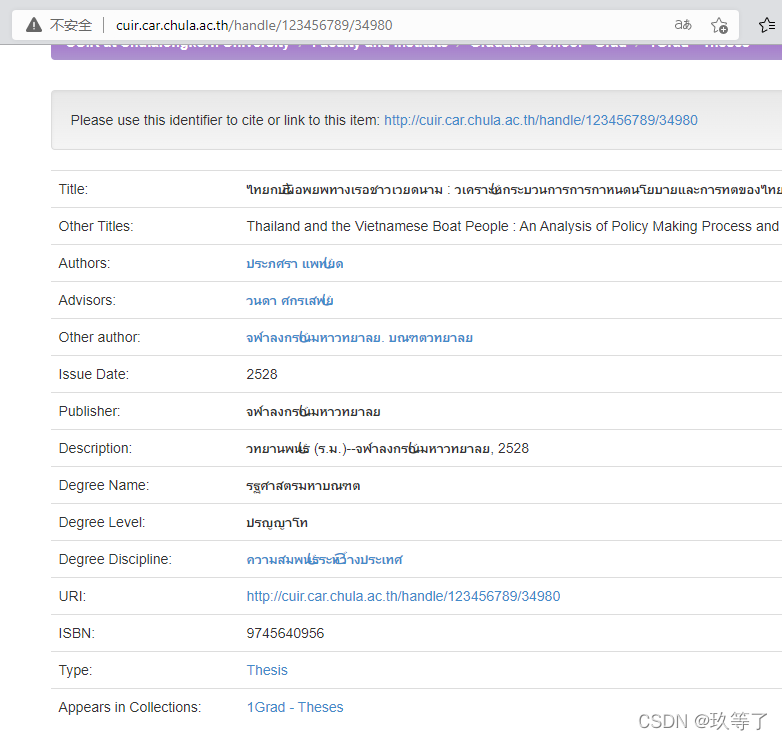
Task: Click the 不安全 security label
Action: pyautogui.click(x=71, y=25)
